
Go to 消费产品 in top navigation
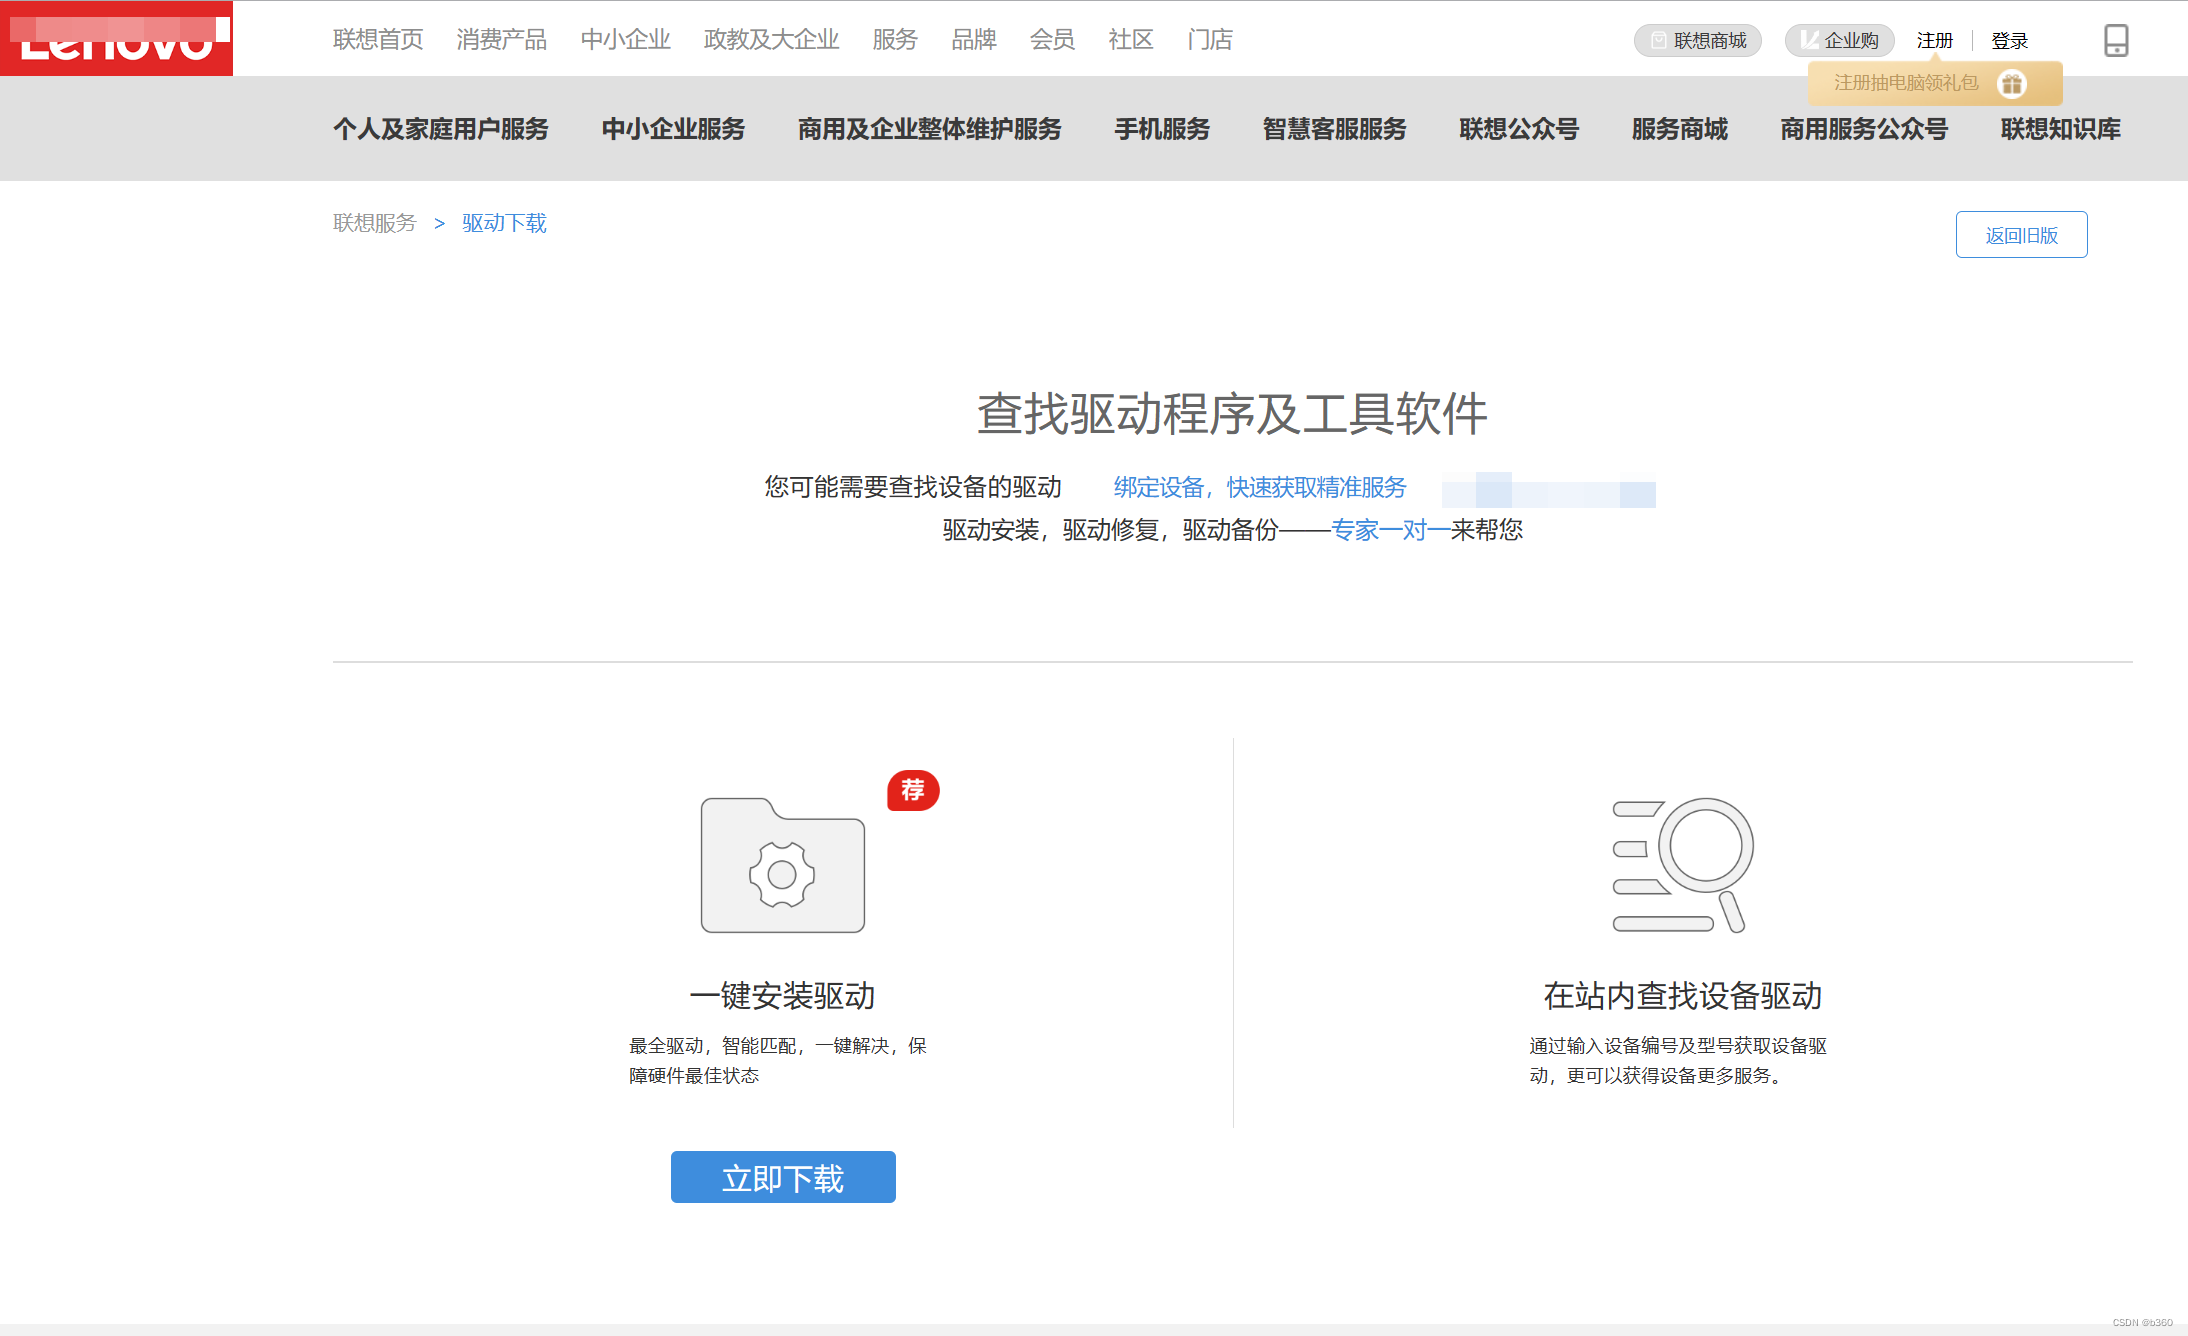coord(501,39)
